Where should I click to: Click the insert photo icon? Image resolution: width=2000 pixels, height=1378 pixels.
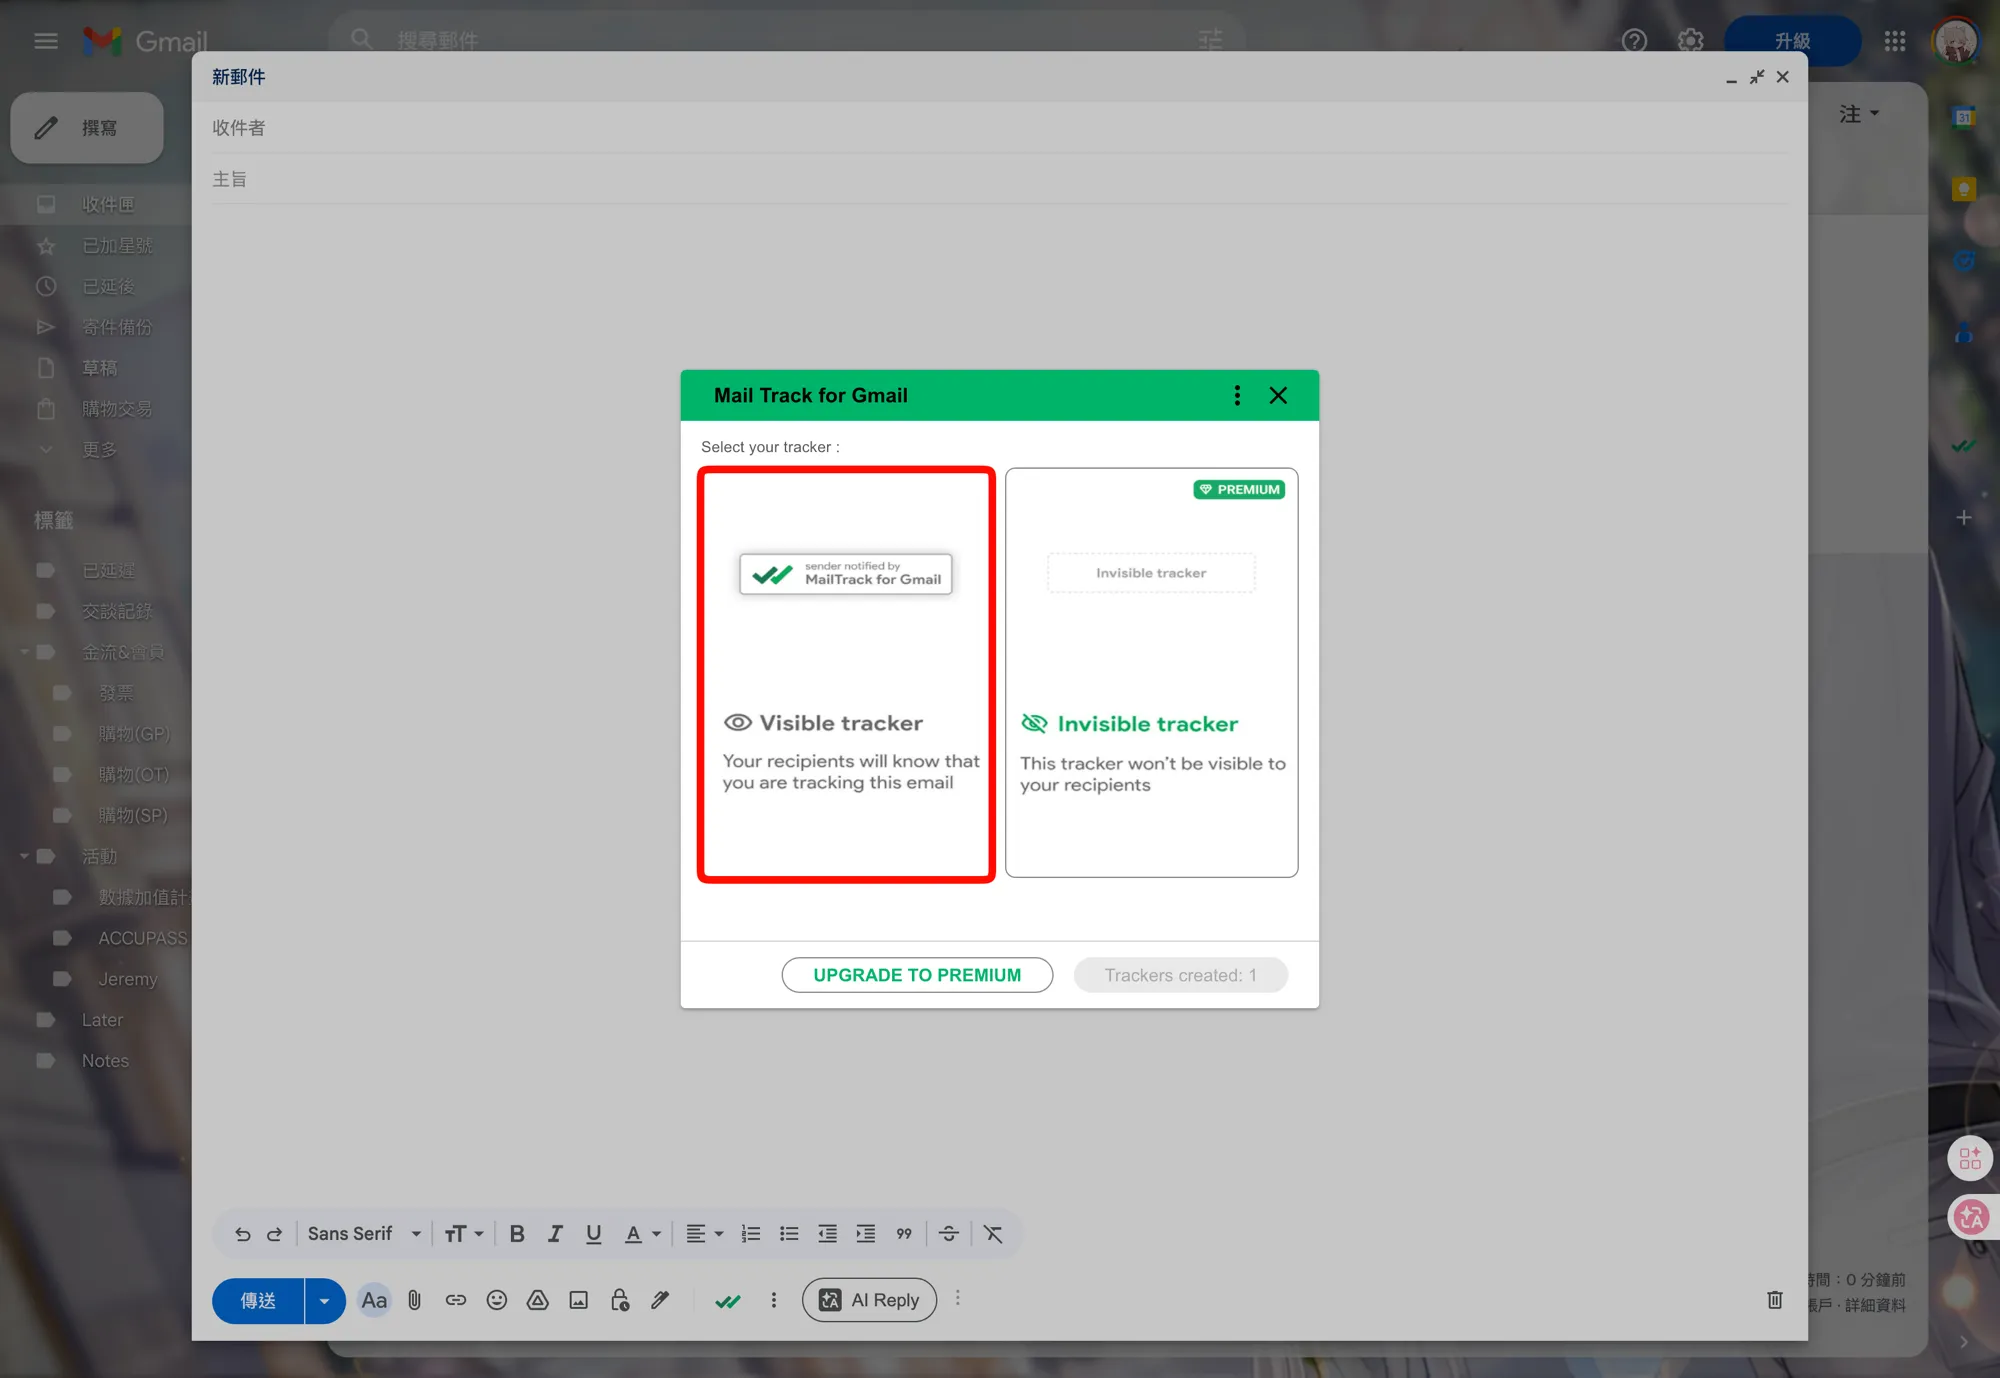[579, 1300]
